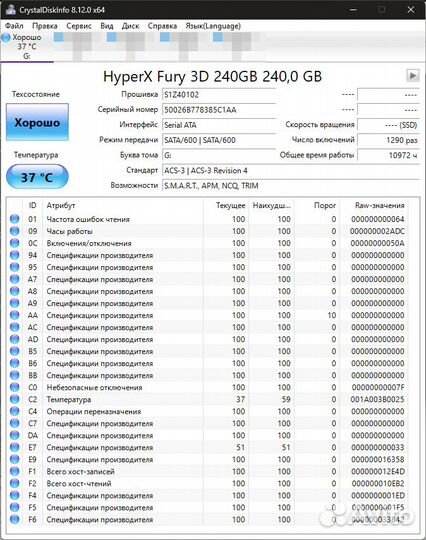Select raw value 000000010EB2 for Всего хост-чтений
This screenshot has width=426, height=540.
(x=377, y=484)
